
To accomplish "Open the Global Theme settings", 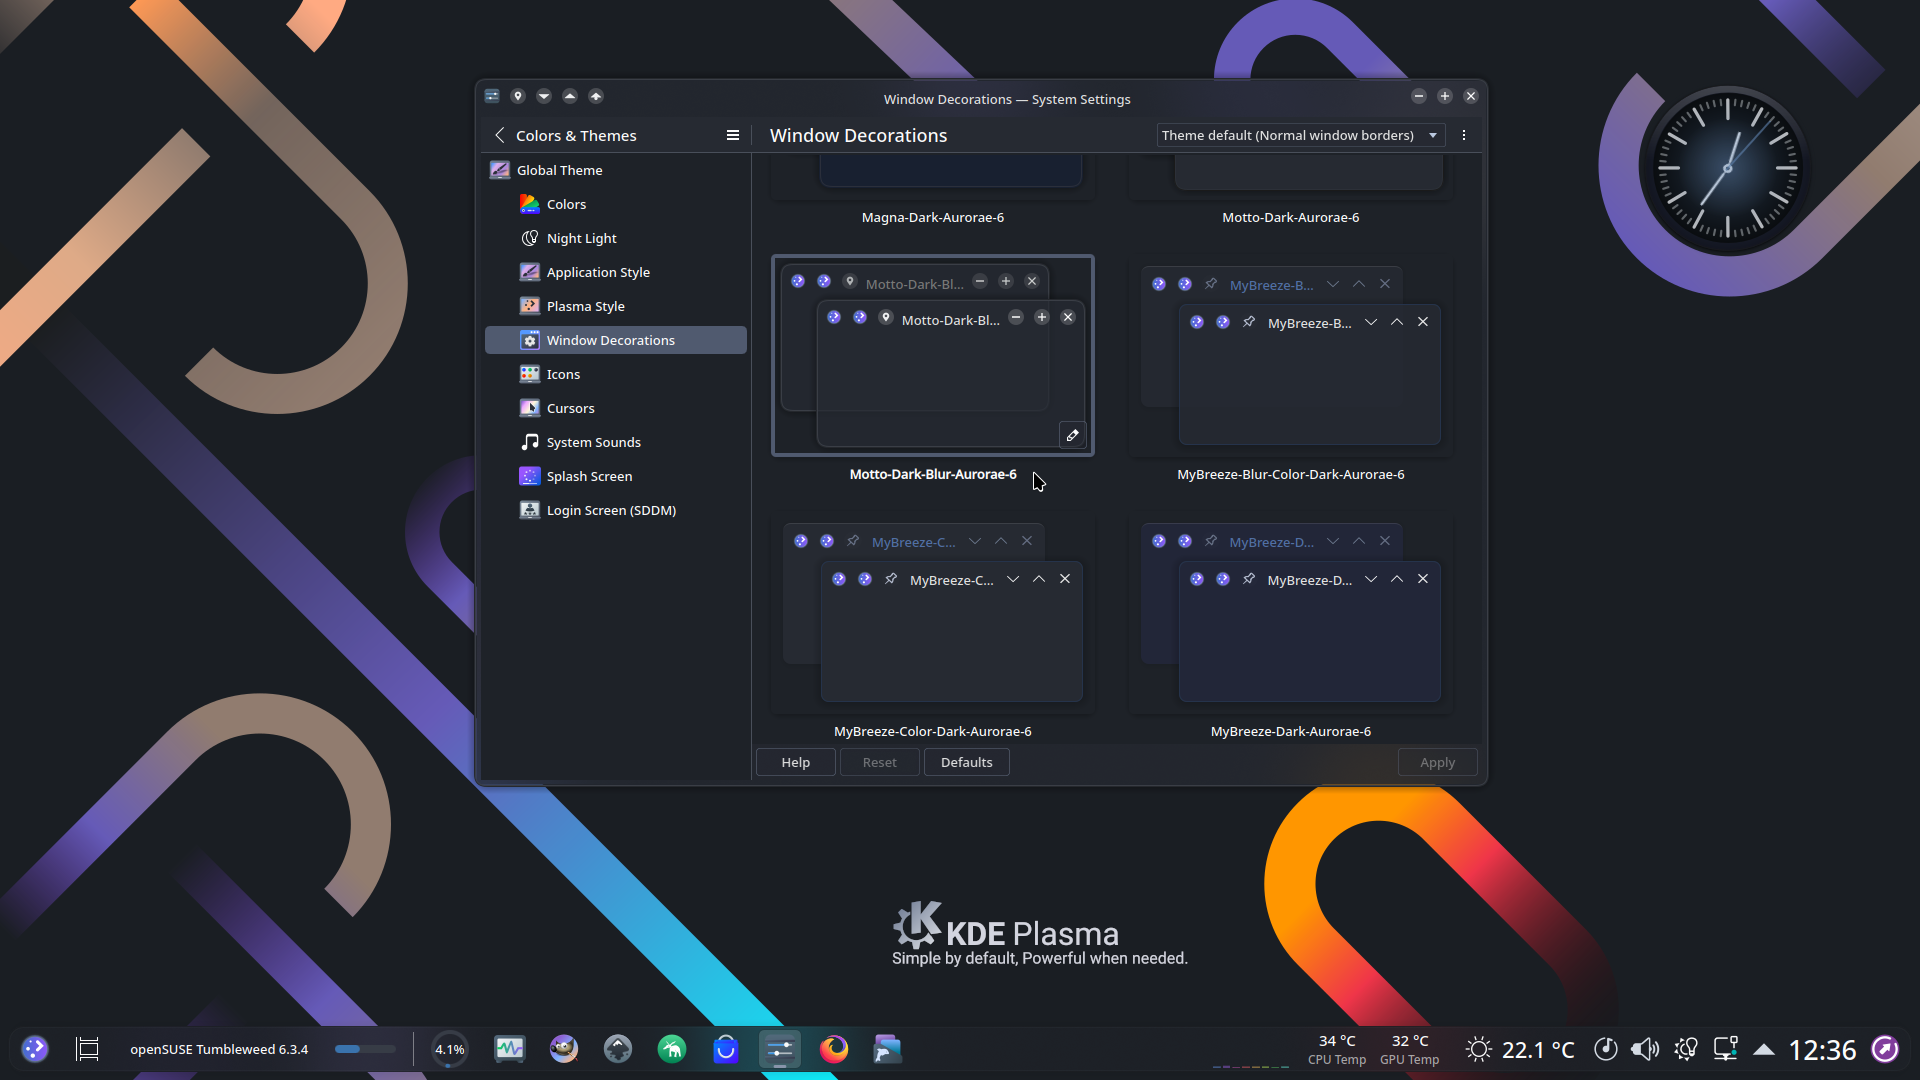I will pos(616,170).
